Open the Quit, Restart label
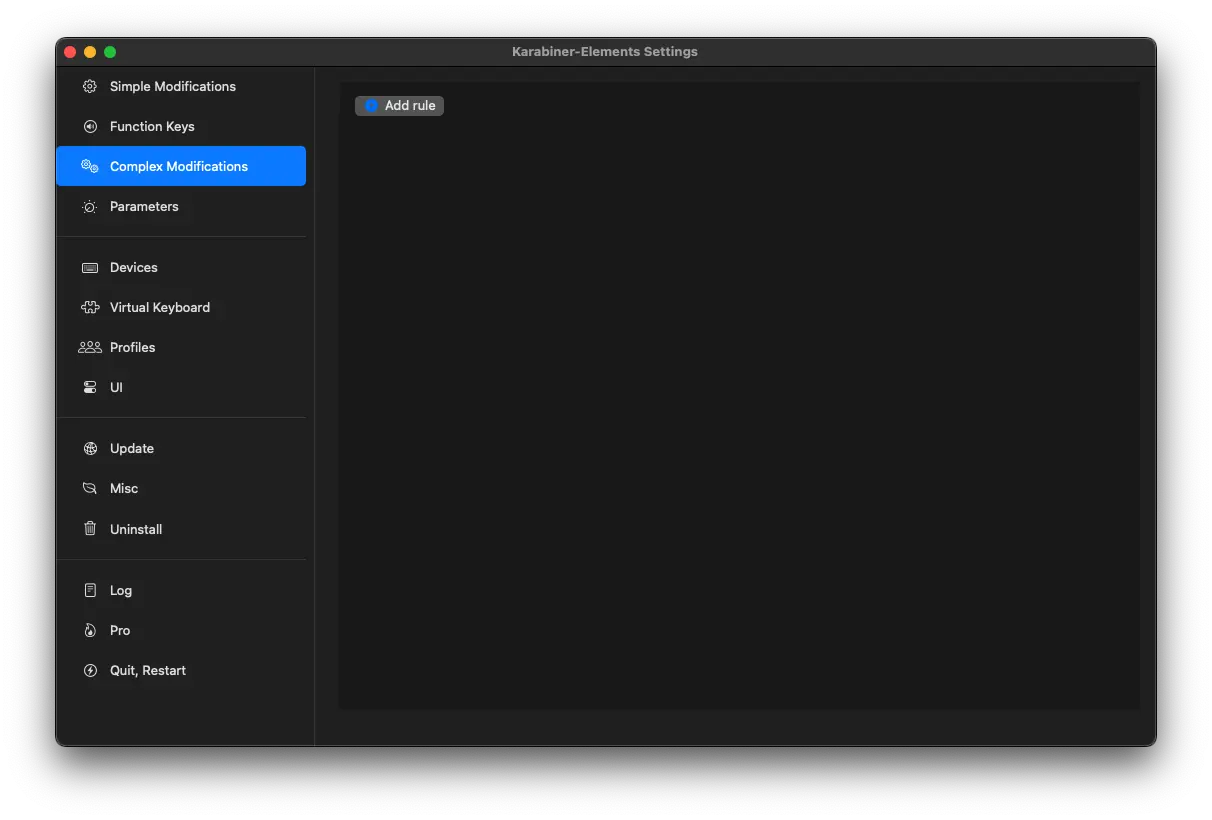The image size is (1212, 820). (x=148, y=670)
